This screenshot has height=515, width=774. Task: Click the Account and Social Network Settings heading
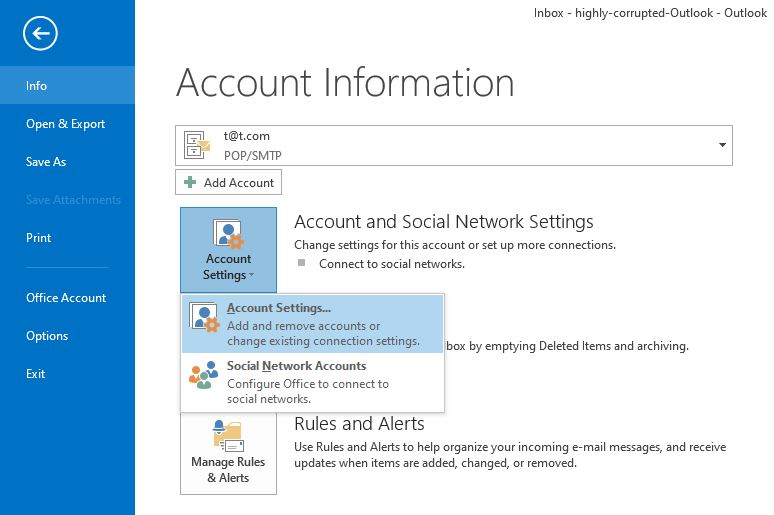pyautogui.click(x=444, y=222)
